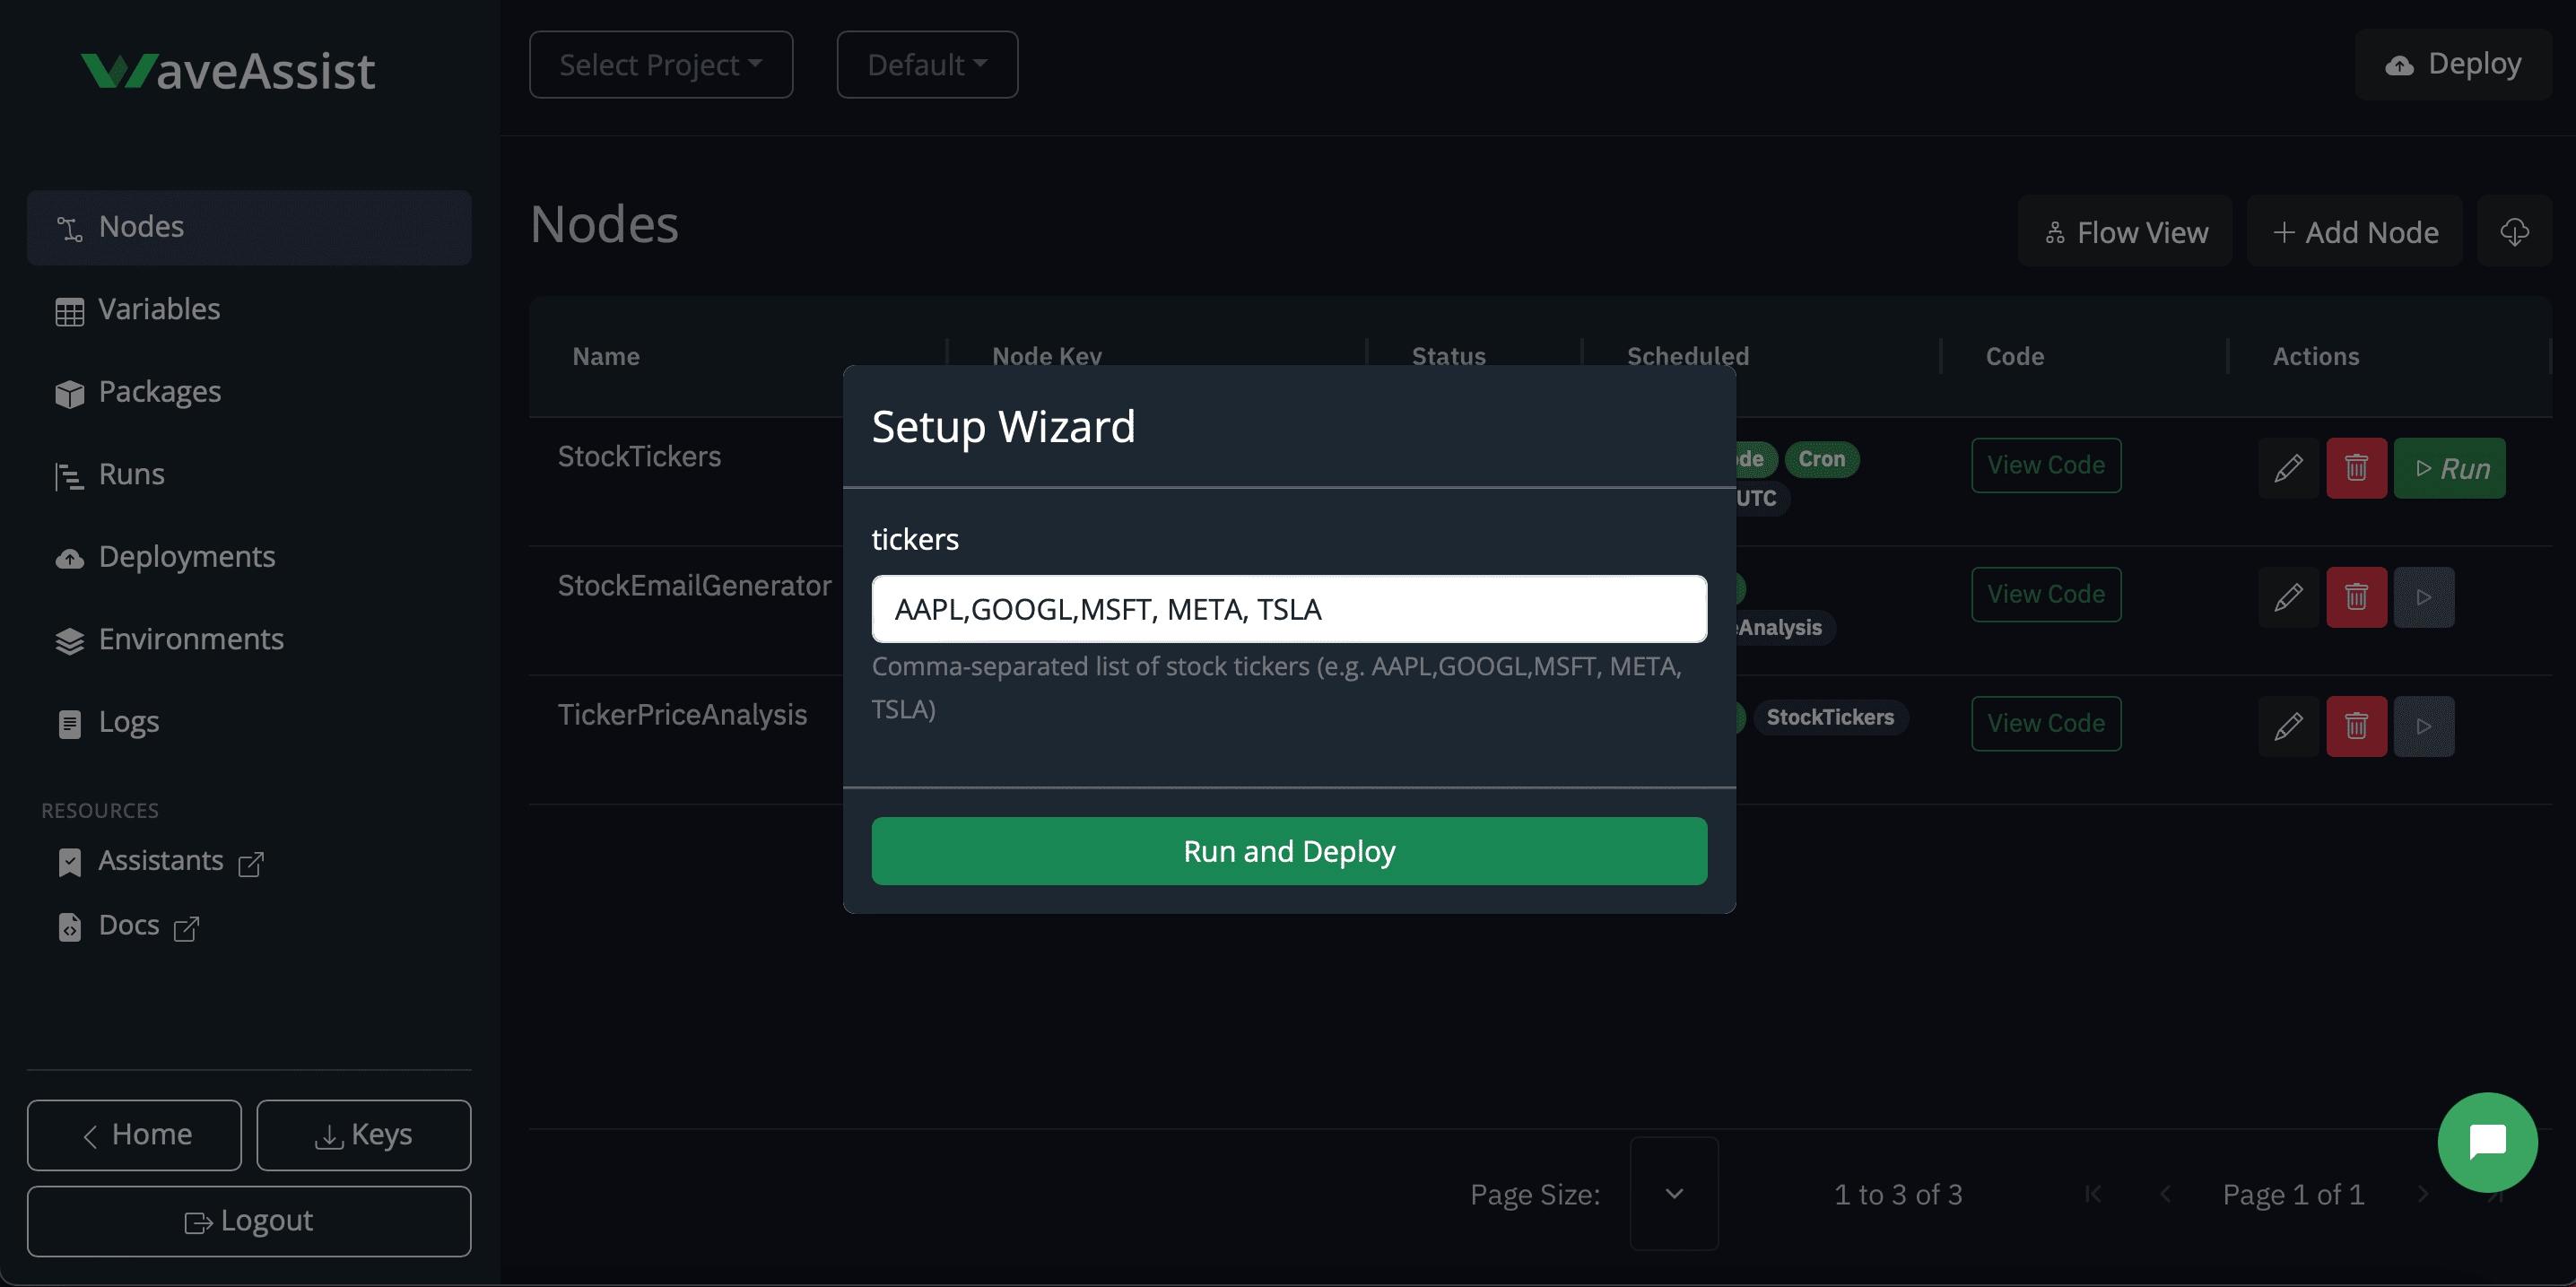Click the Logout button
Image resolution: width=2576 pixels, height=1287 pixels.
click(x=249, y=1221)
